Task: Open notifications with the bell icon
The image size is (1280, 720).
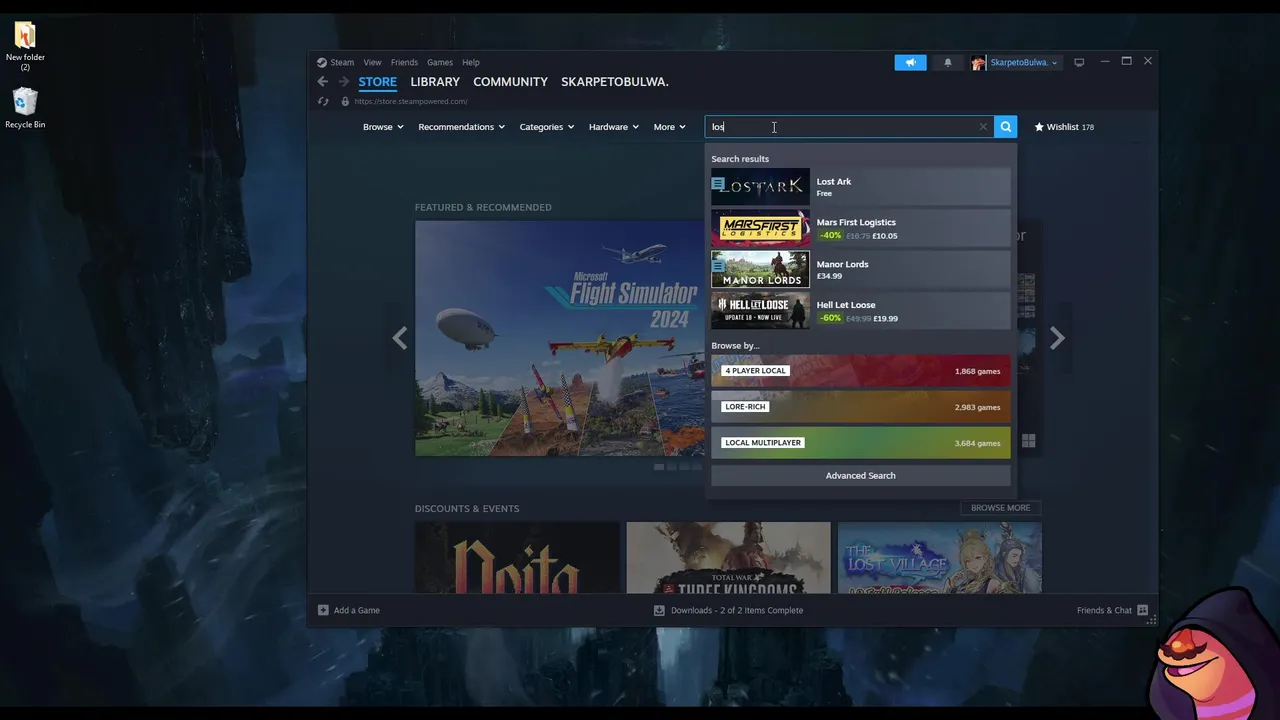Action: click(948, 62)
